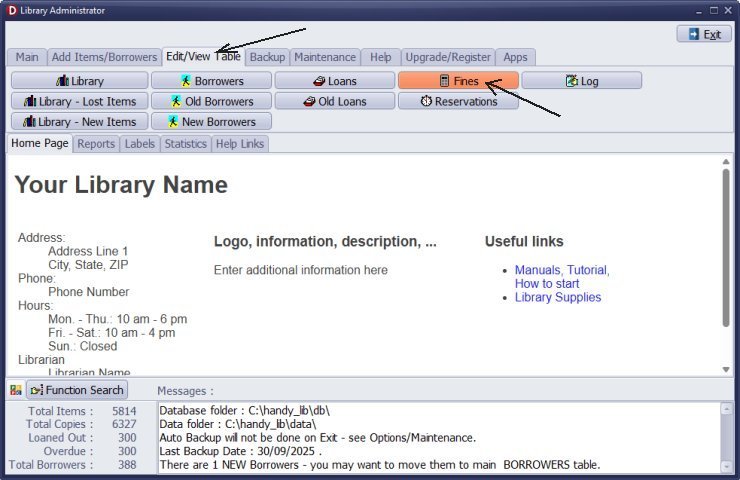Click the Exit button
The image size is (740, 480).
pyautogui.click(x=703, y=34)
